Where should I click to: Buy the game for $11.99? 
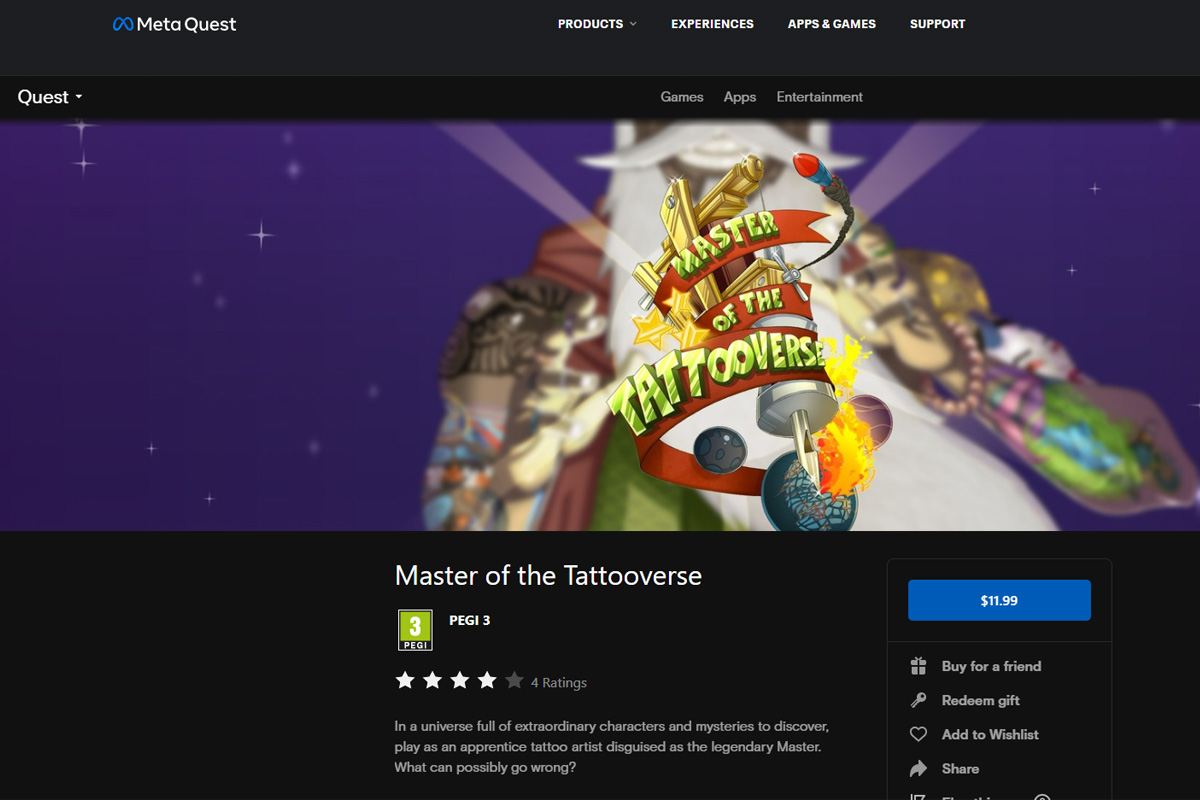(x=999, y=600)
